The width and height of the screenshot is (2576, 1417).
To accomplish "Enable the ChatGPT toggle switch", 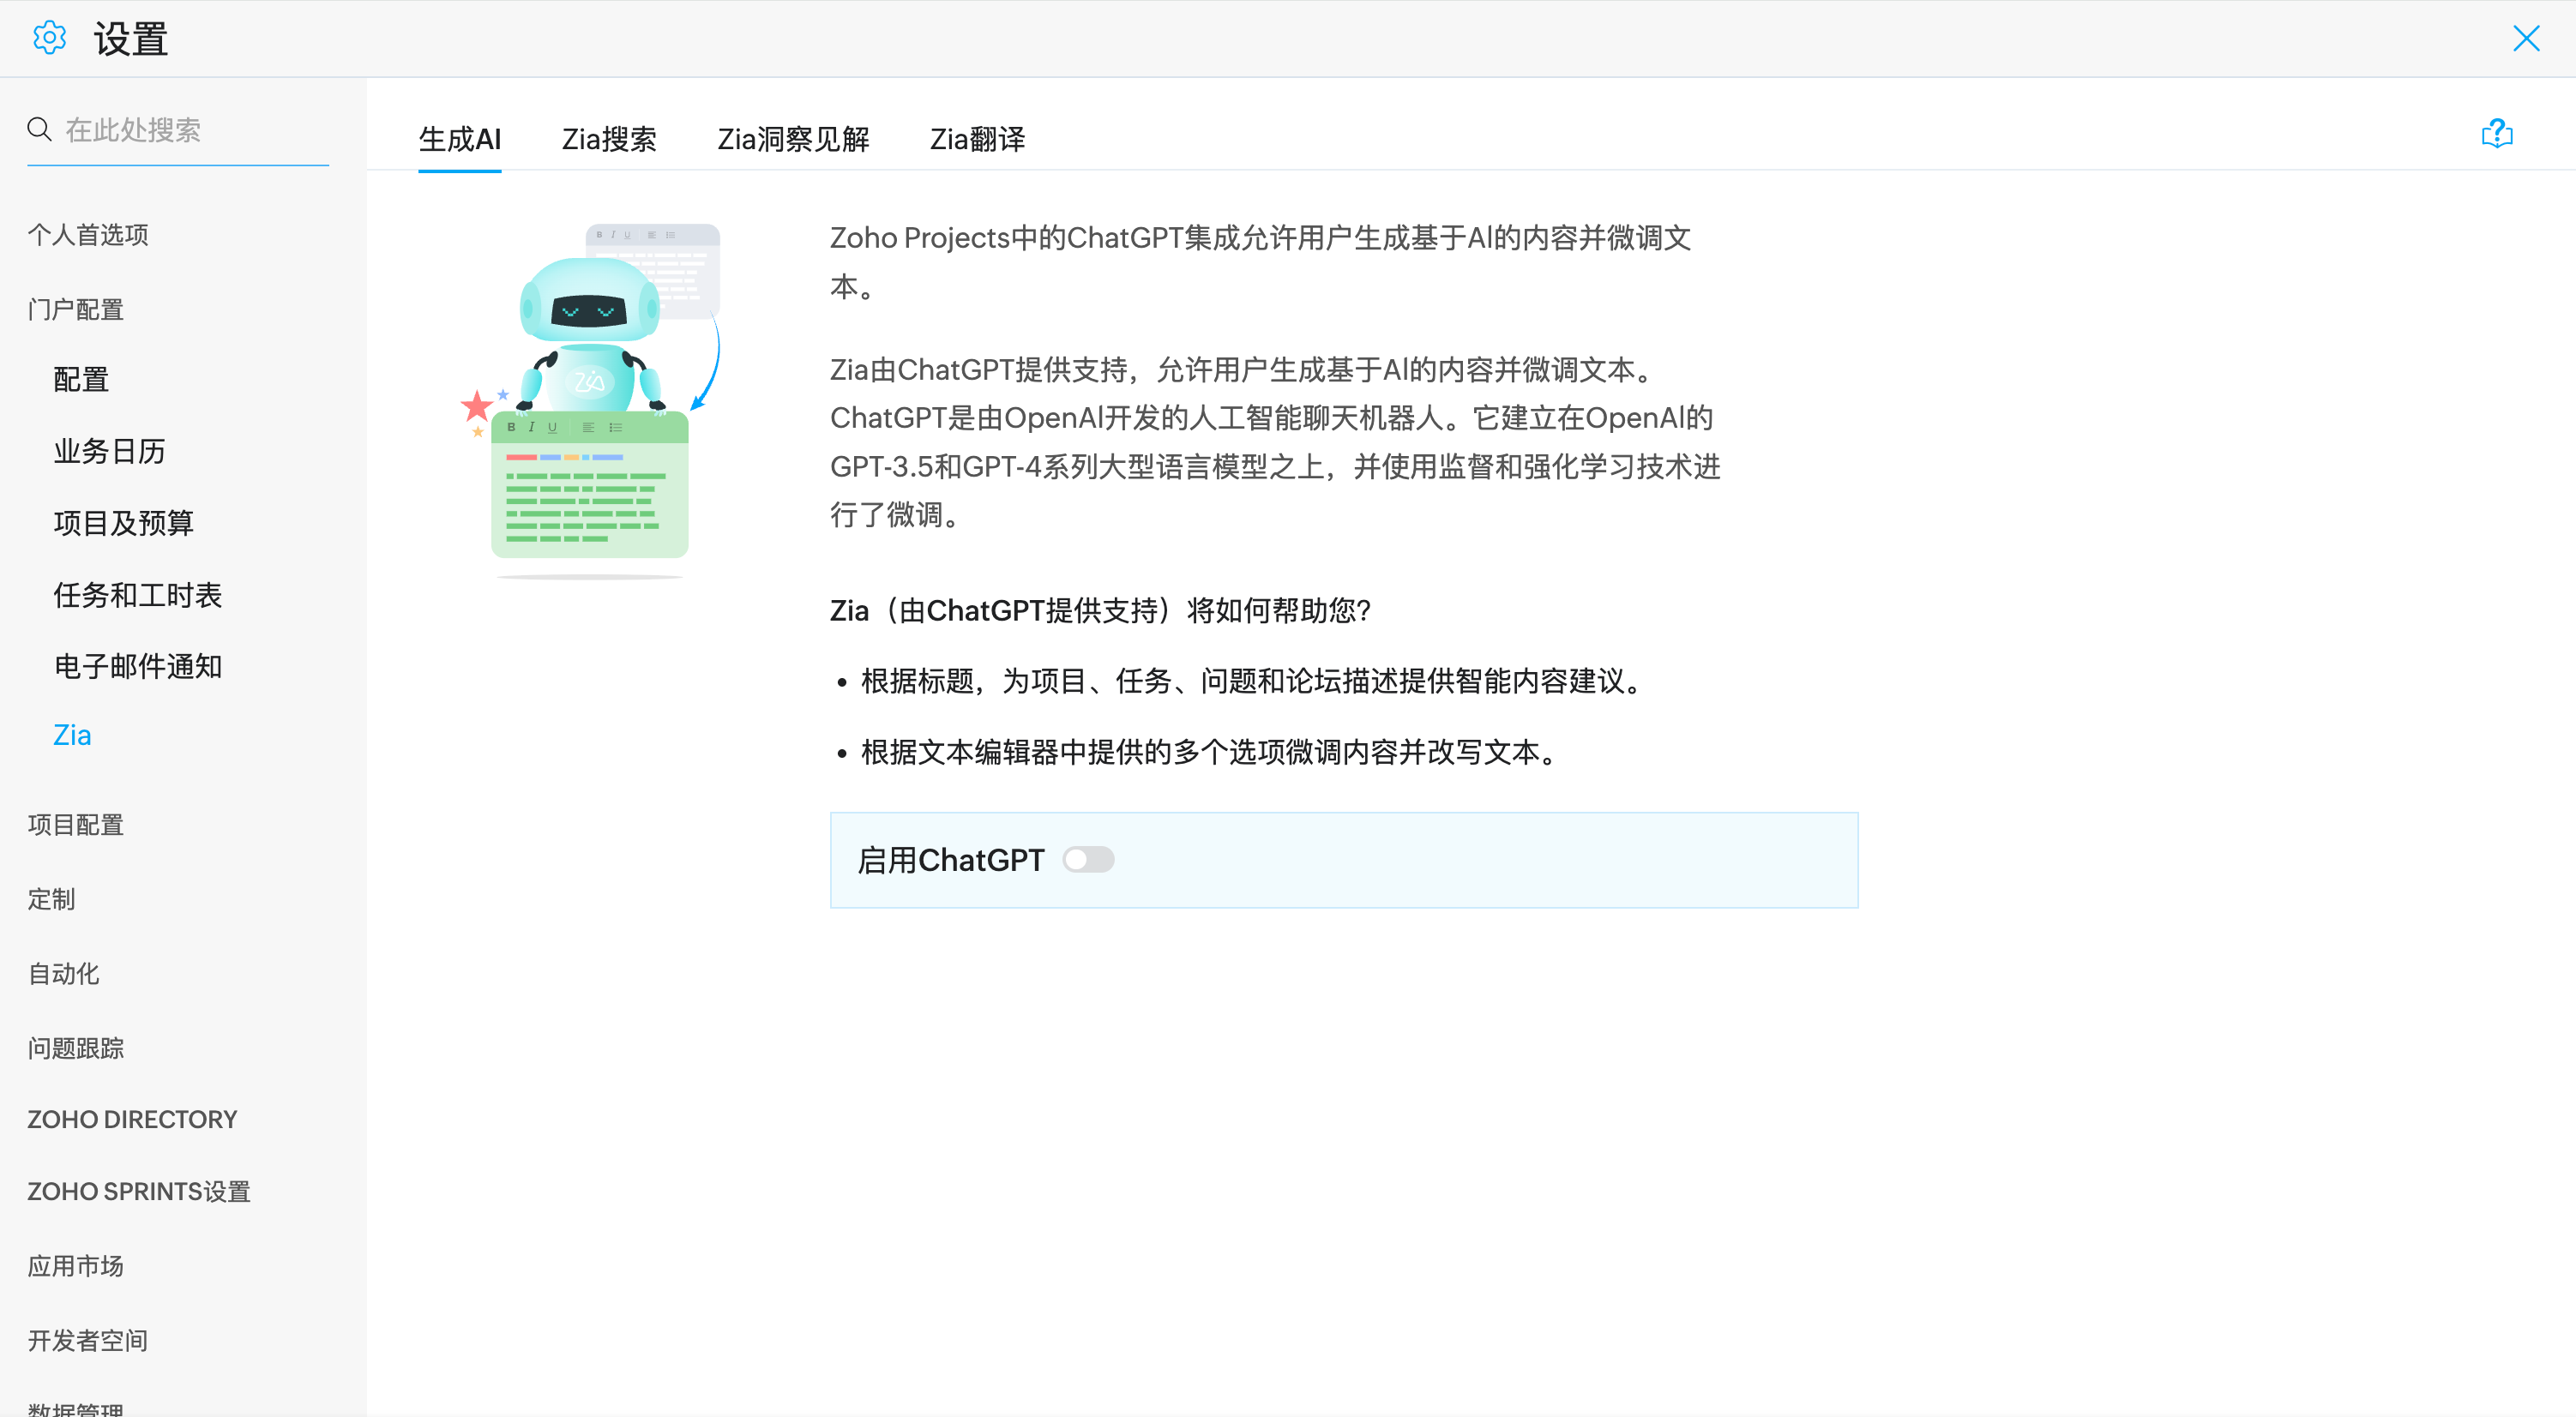I will tap(1088, 860).
